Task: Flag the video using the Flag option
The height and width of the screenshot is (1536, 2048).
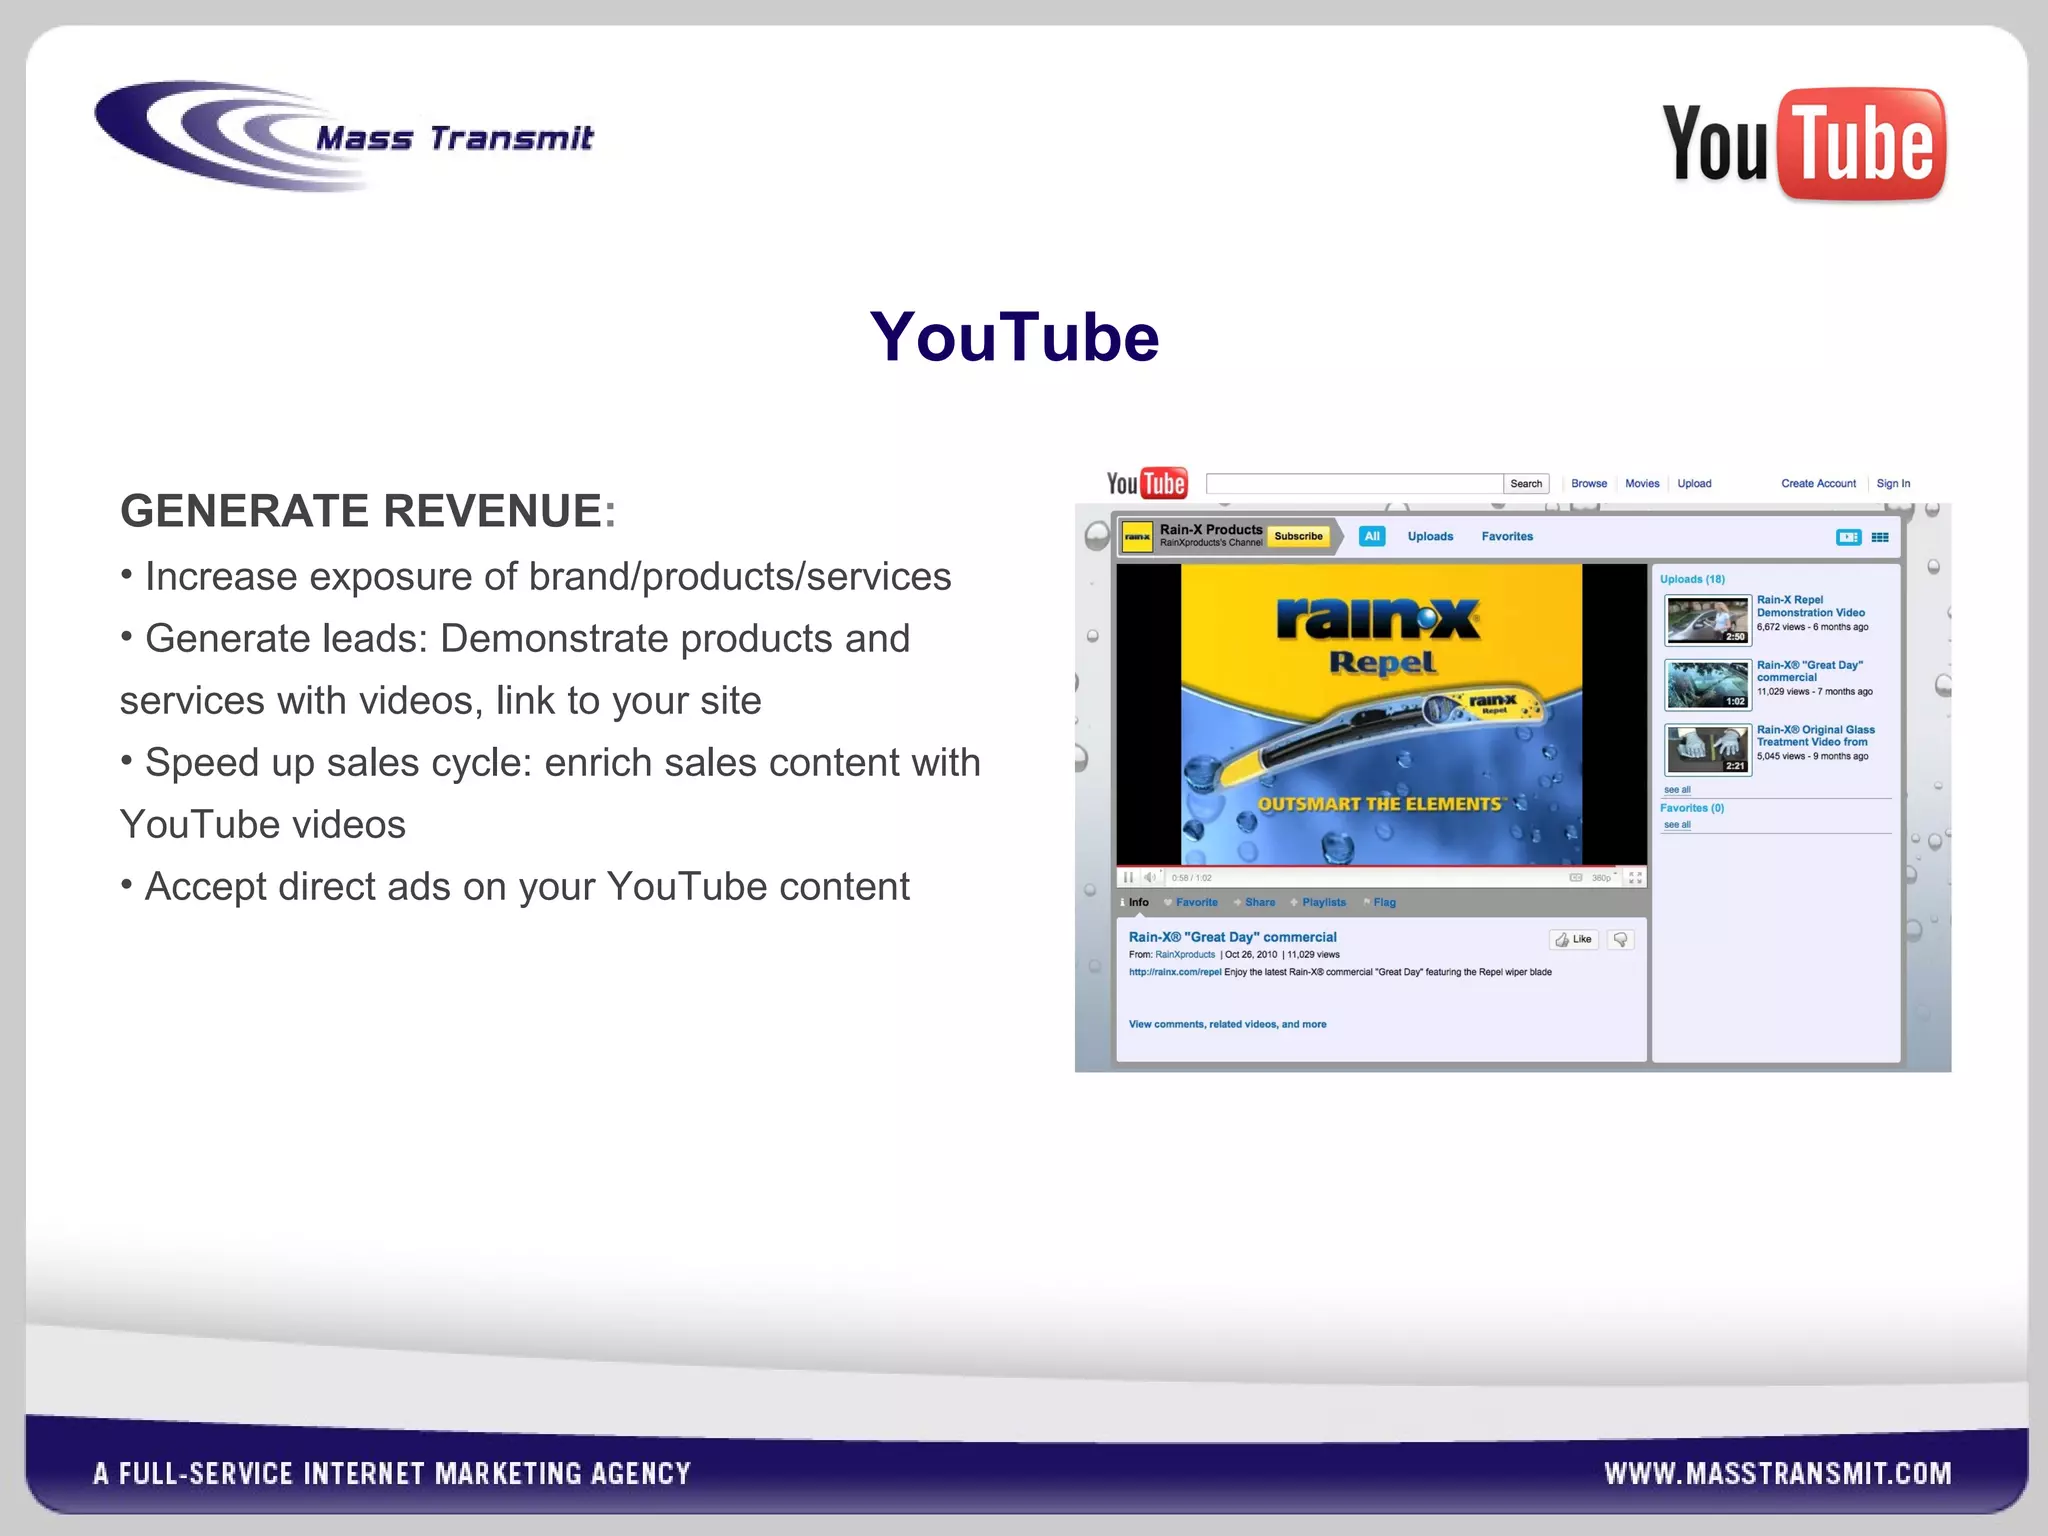Action: click(1380, 902)
